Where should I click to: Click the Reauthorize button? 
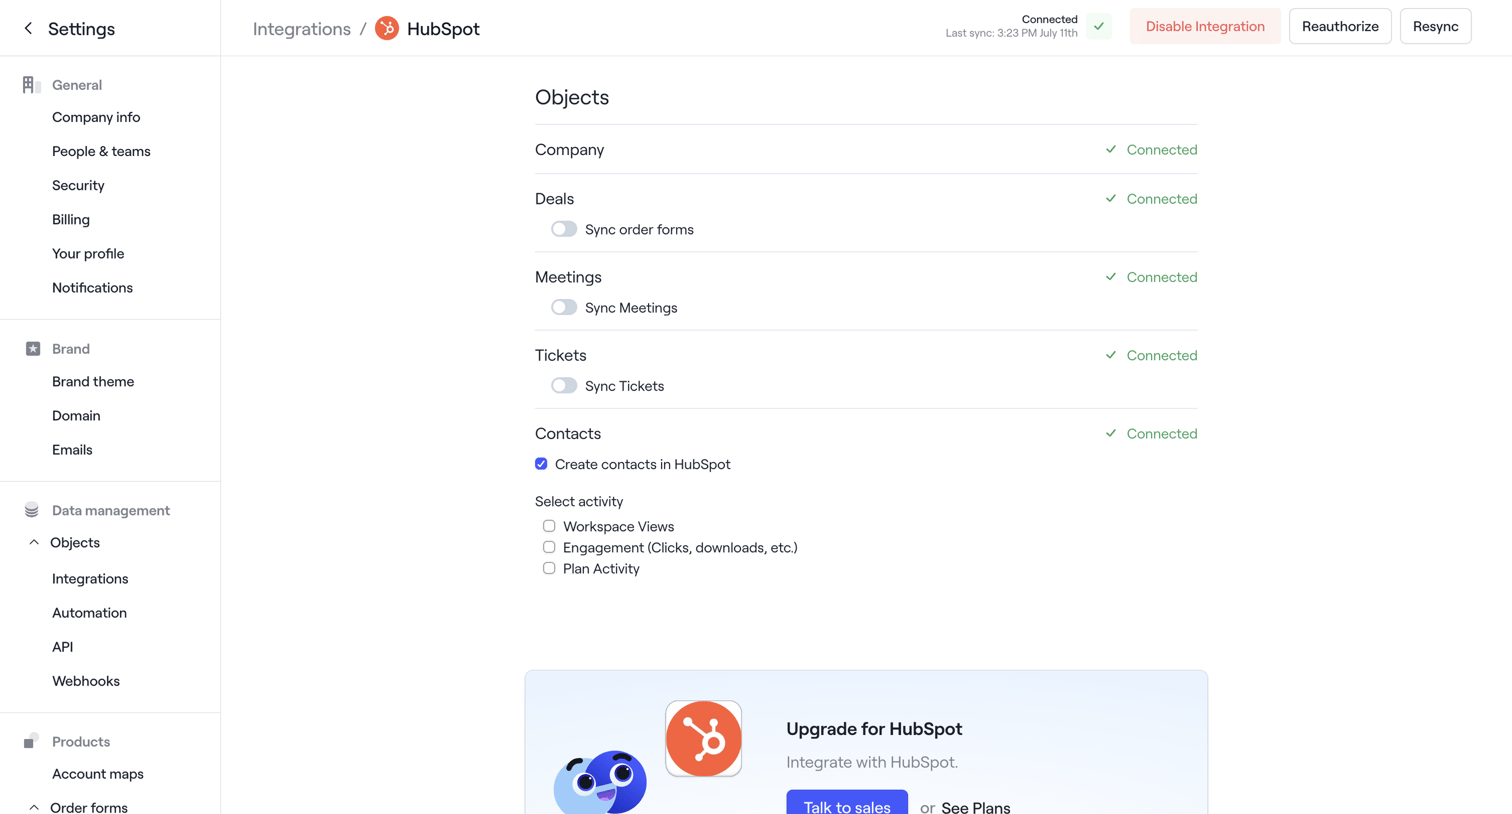click(x=1340, y=26)
